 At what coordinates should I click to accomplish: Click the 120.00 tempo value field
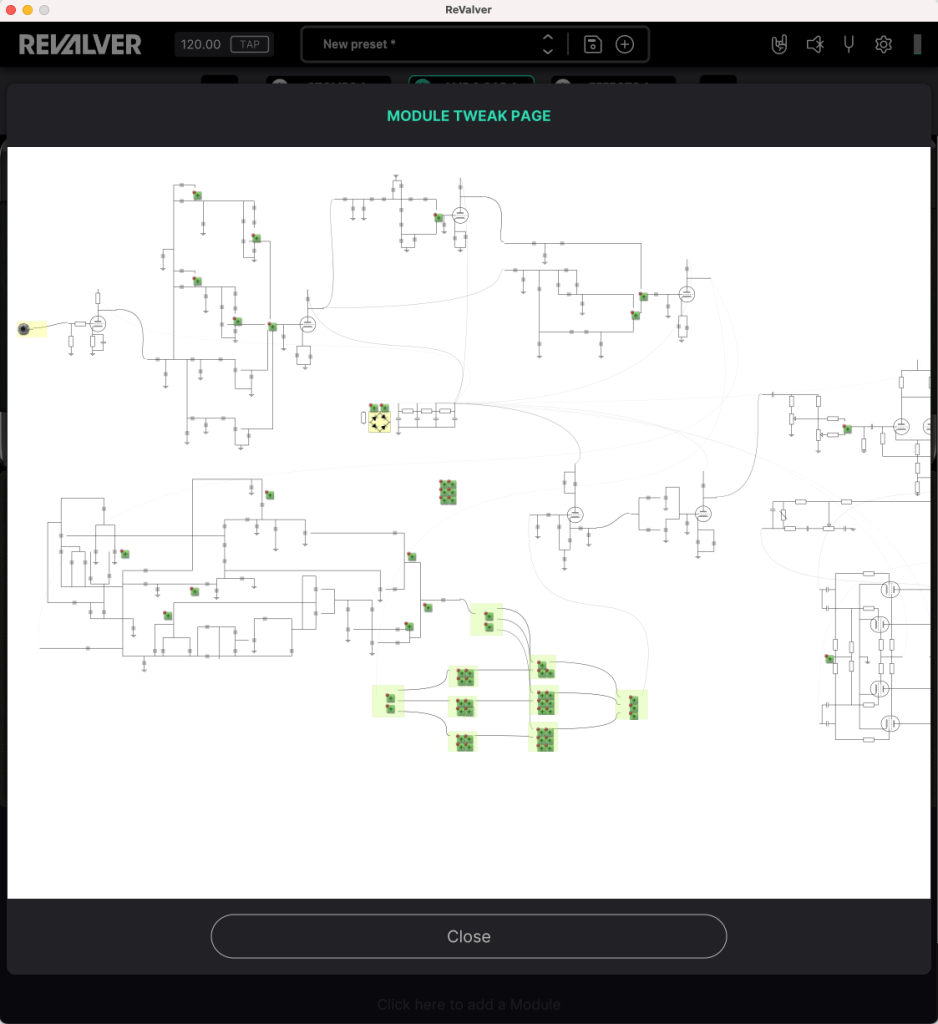coord(201,44)
